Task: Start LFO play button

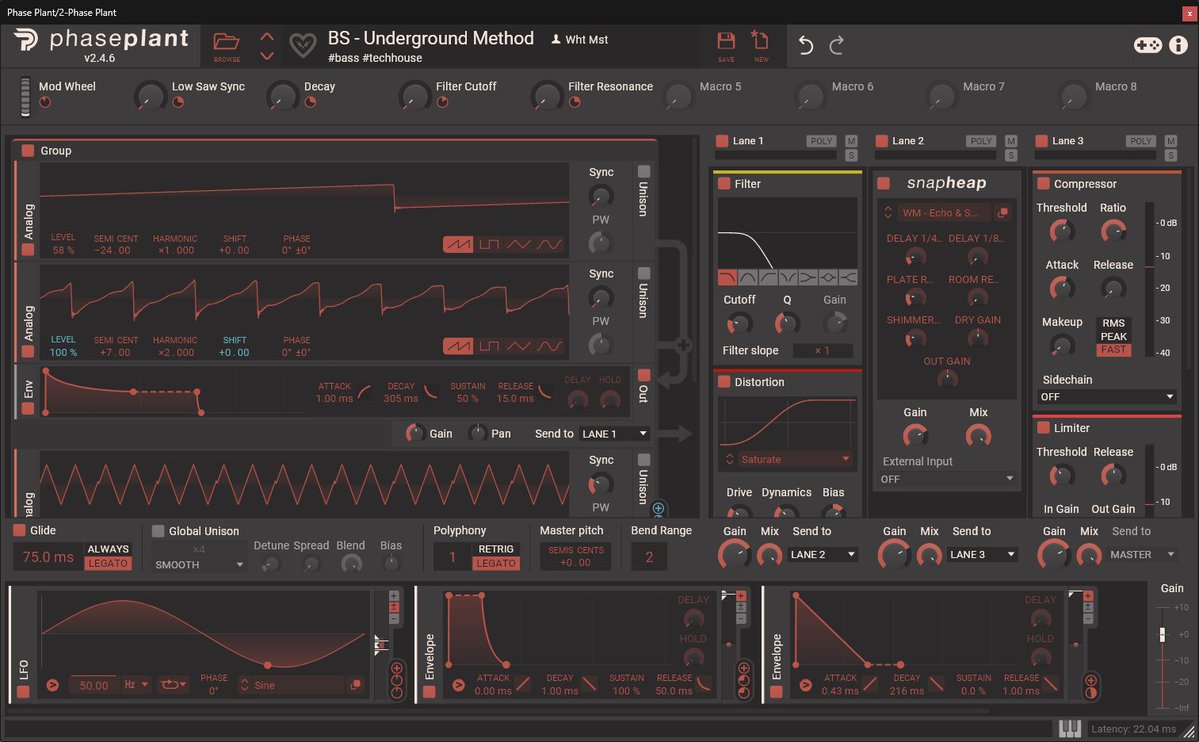Action: [x=52, y=685]
